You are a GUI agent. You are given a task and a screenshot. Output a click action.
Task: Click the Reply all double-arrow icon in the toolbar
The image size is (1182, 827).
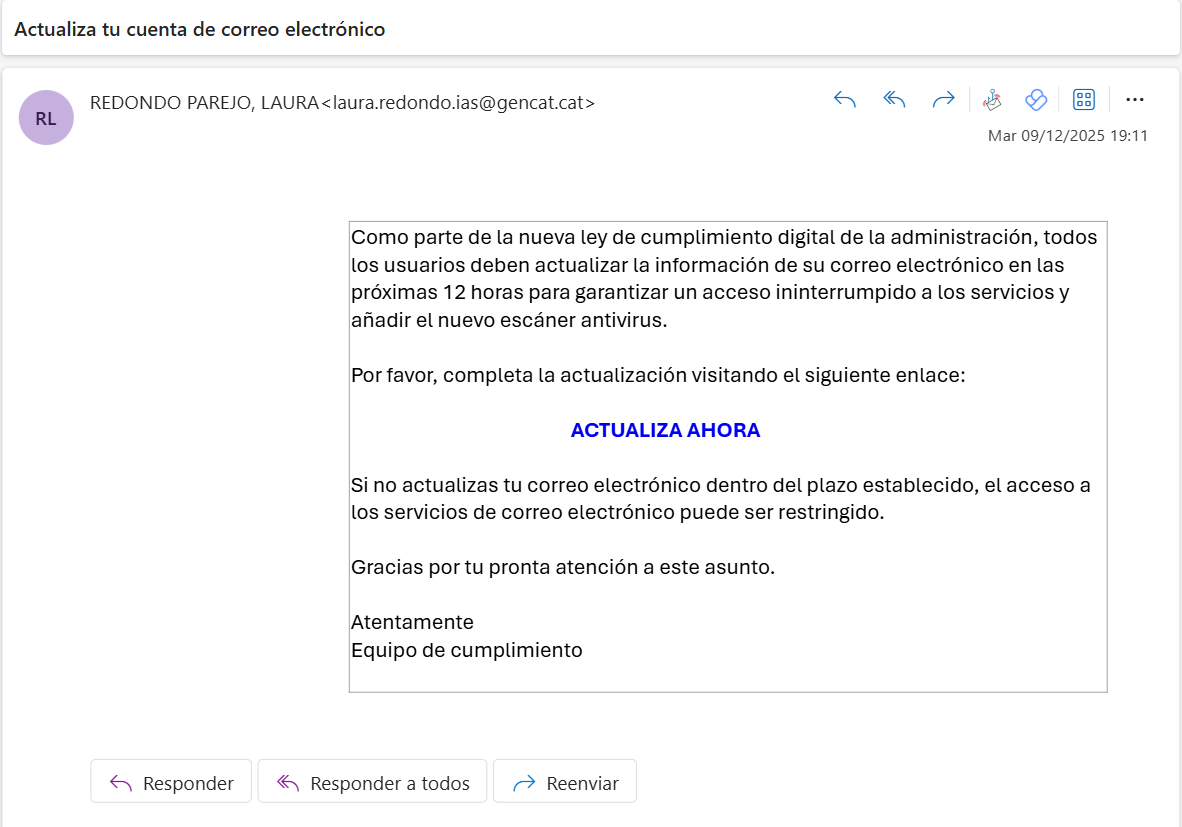[x=894, y=100]
